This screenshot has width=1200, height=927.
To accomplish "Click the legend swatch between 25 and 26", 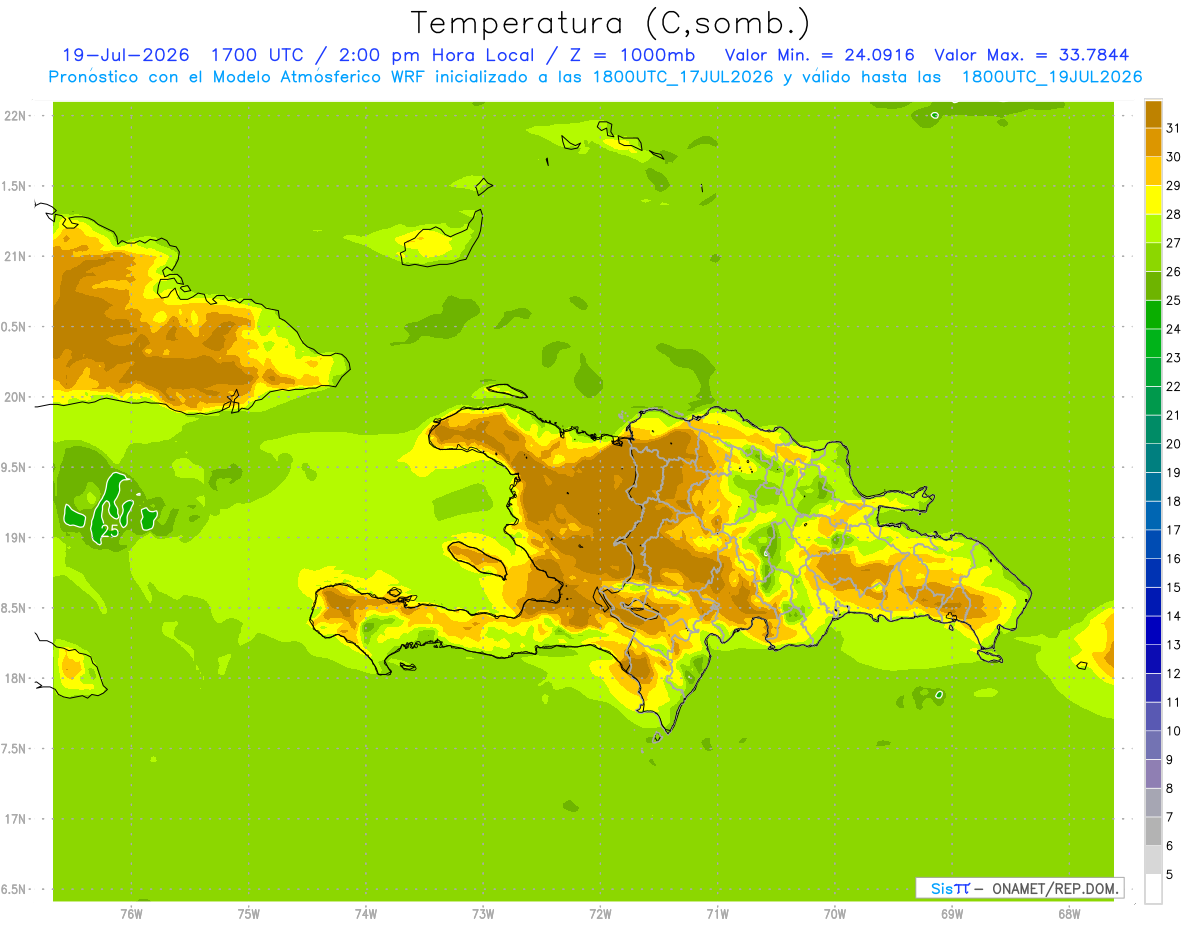I will click(x=1153, y=286).
